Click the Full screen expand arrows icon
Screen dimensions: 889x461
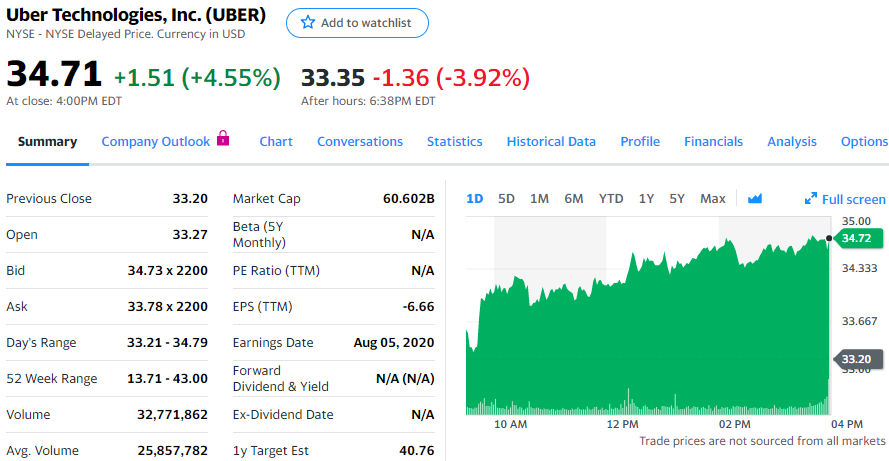tap(811, 199)
